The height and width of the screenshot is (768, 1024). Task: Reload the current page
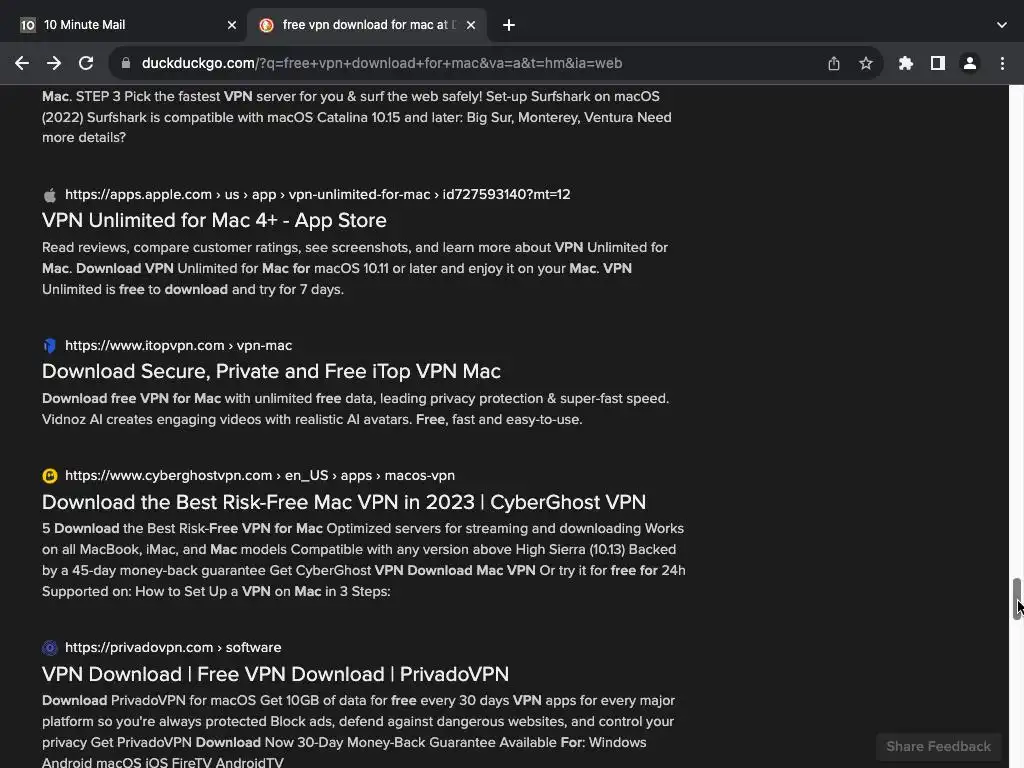[86, 63]
